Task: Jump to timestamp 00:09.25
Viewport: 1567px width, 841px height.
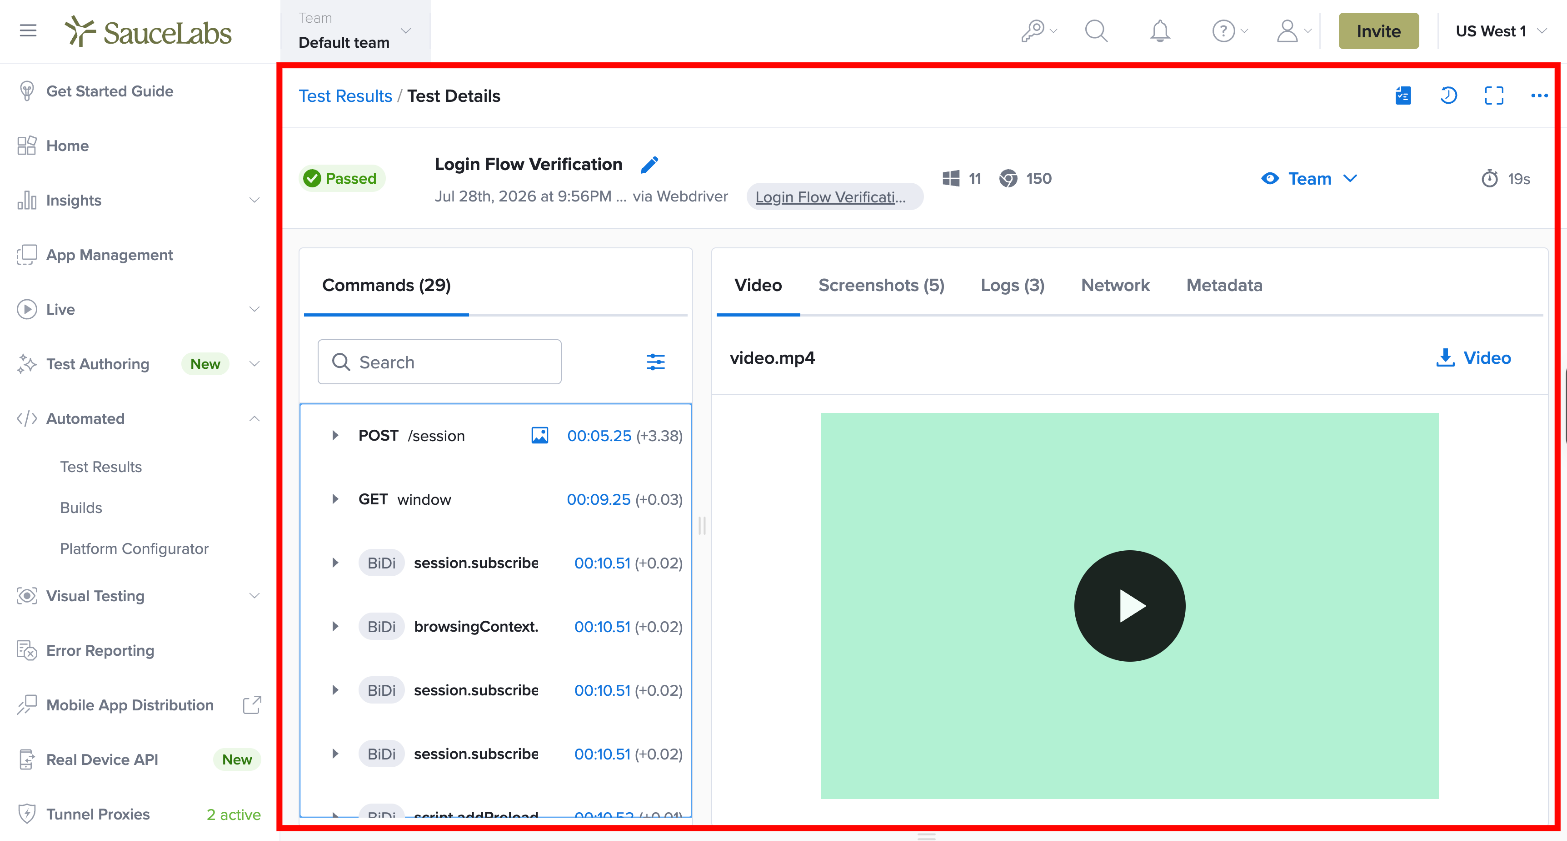Action: click(598, 499)
